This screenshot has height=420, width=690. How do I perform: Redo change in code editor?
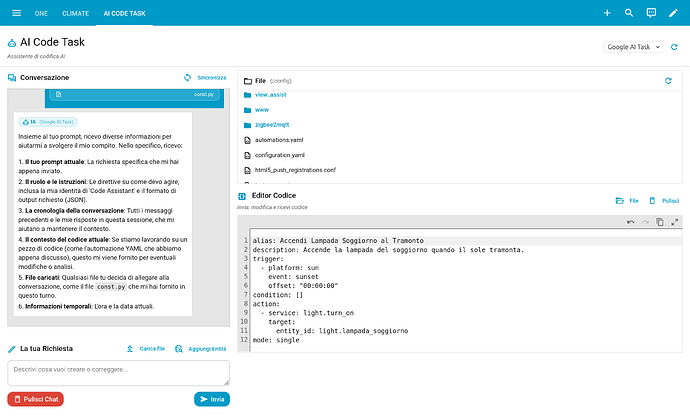click(645, 222)
